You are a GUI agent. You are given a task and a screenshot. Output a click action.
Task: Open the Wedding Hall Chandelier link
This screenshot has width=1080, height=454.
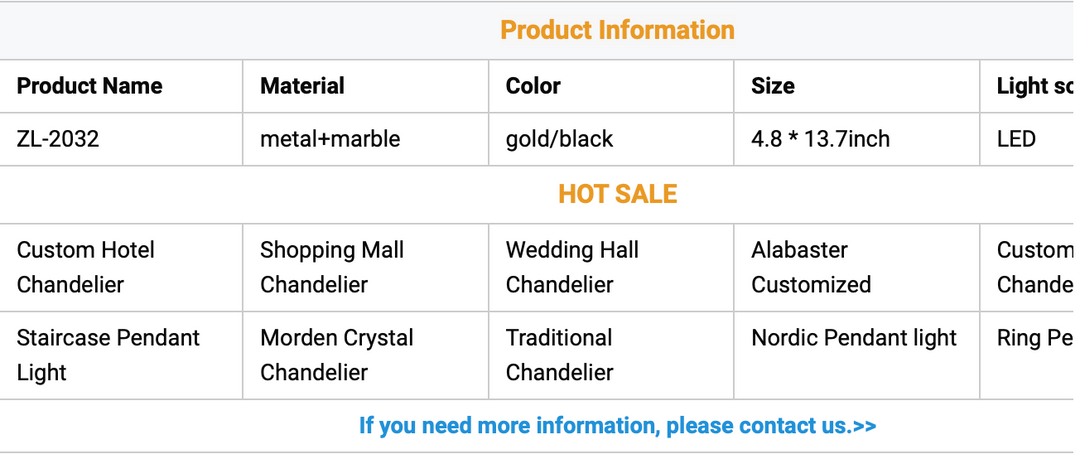point(572,267)
